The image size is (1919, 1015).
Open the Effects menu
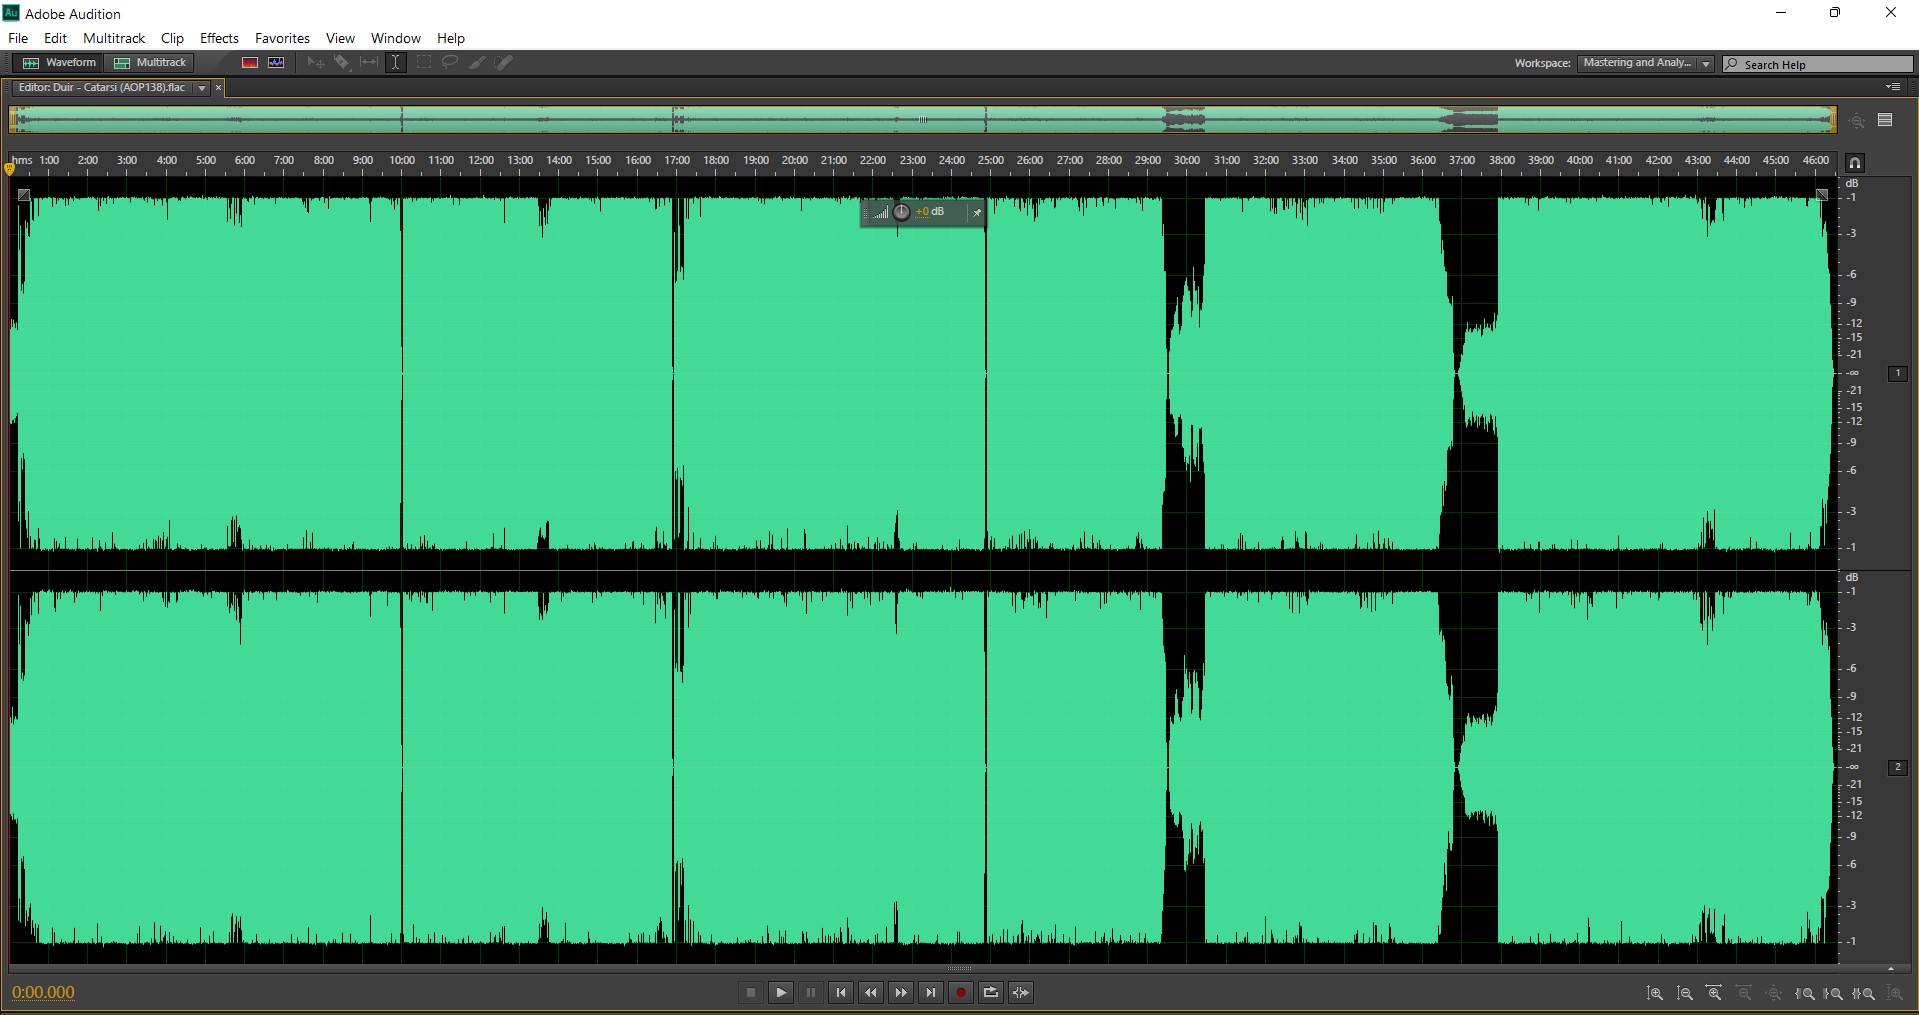coord(219,38)
